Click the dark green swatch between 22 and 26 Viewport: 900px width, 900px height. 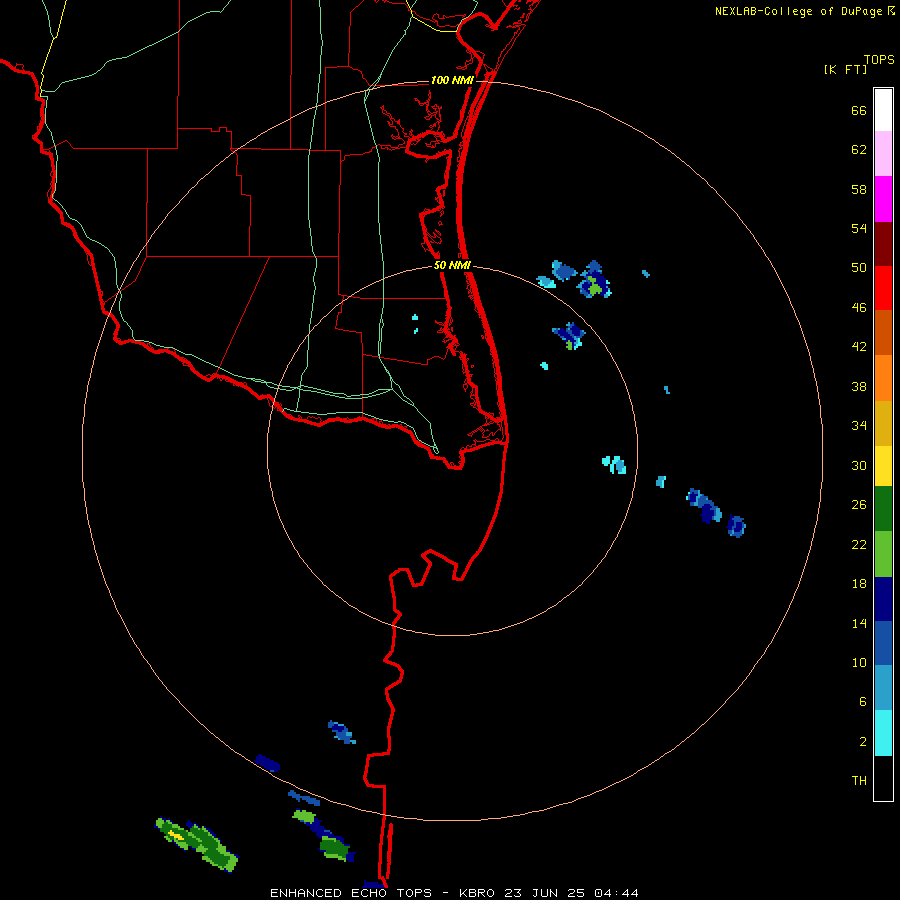(883, 508)
